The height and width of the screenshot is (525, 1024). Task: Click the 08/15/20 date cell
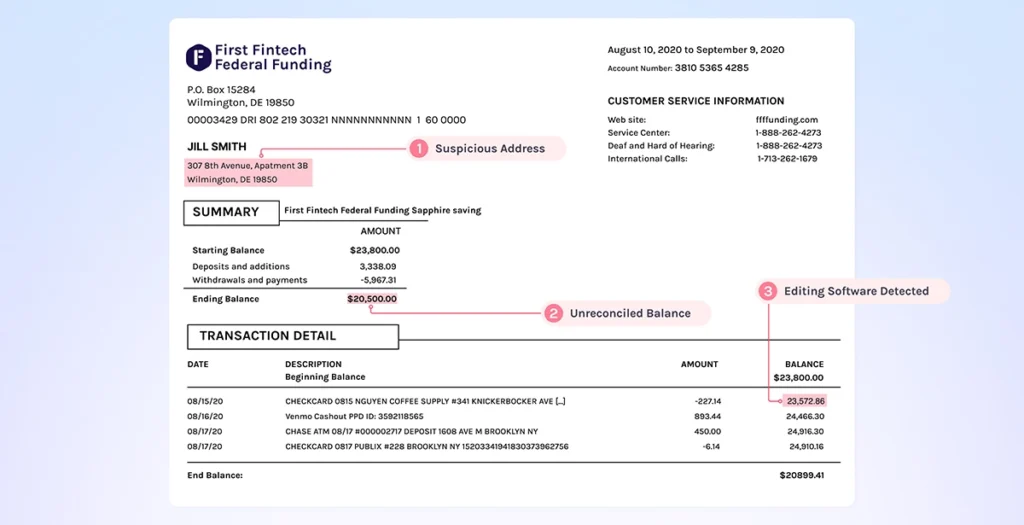pyautogui.click(x=205, y=402)
